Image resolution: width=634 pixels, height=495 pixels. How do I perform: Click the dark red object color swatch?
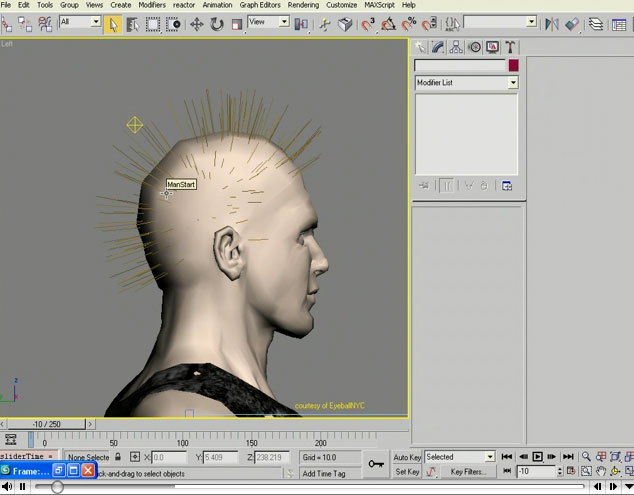coord(513,66)
